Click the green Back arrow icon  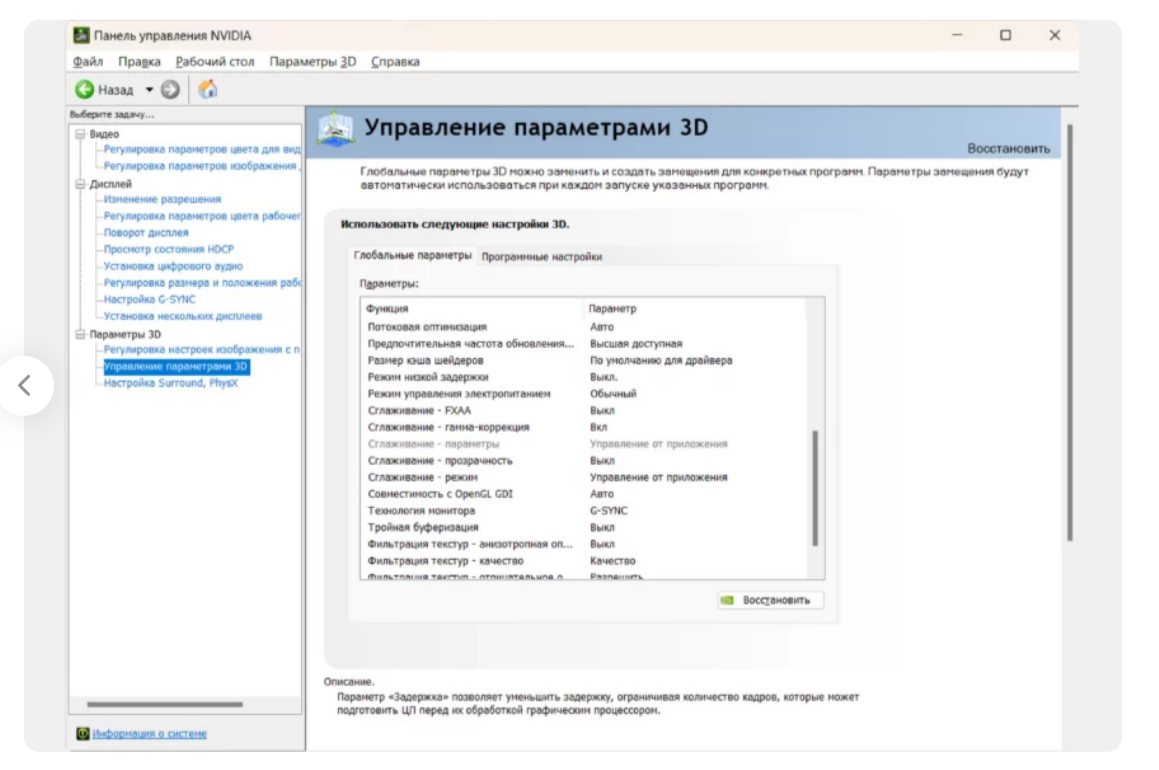[84, 89]
